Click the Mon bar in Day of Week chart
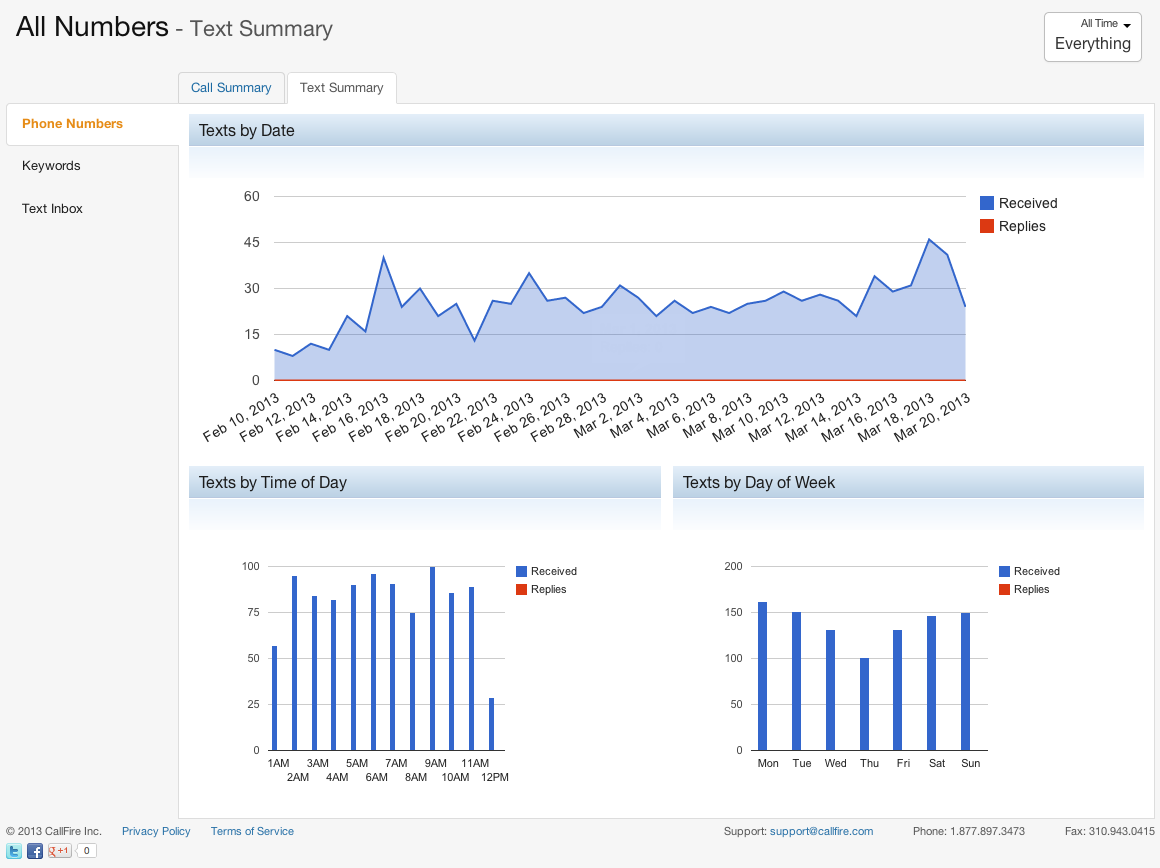Viewport: 1160px width, 868px height. coord(762,676)
